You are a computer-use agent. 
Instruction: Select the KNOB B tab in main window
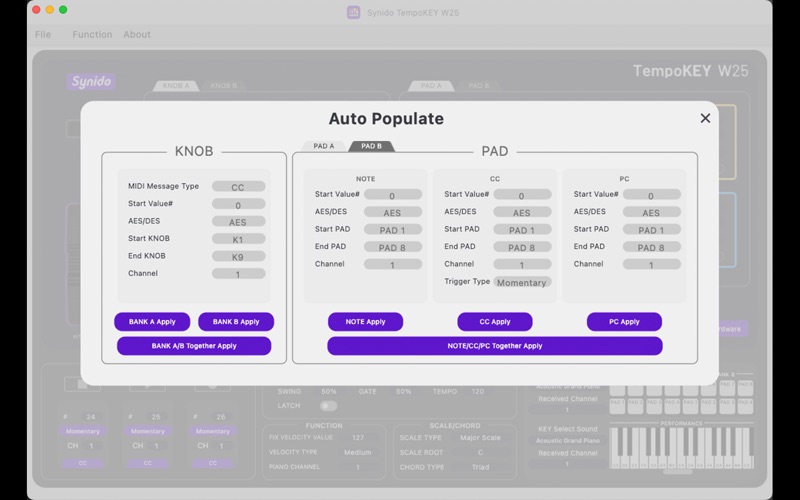223,86
